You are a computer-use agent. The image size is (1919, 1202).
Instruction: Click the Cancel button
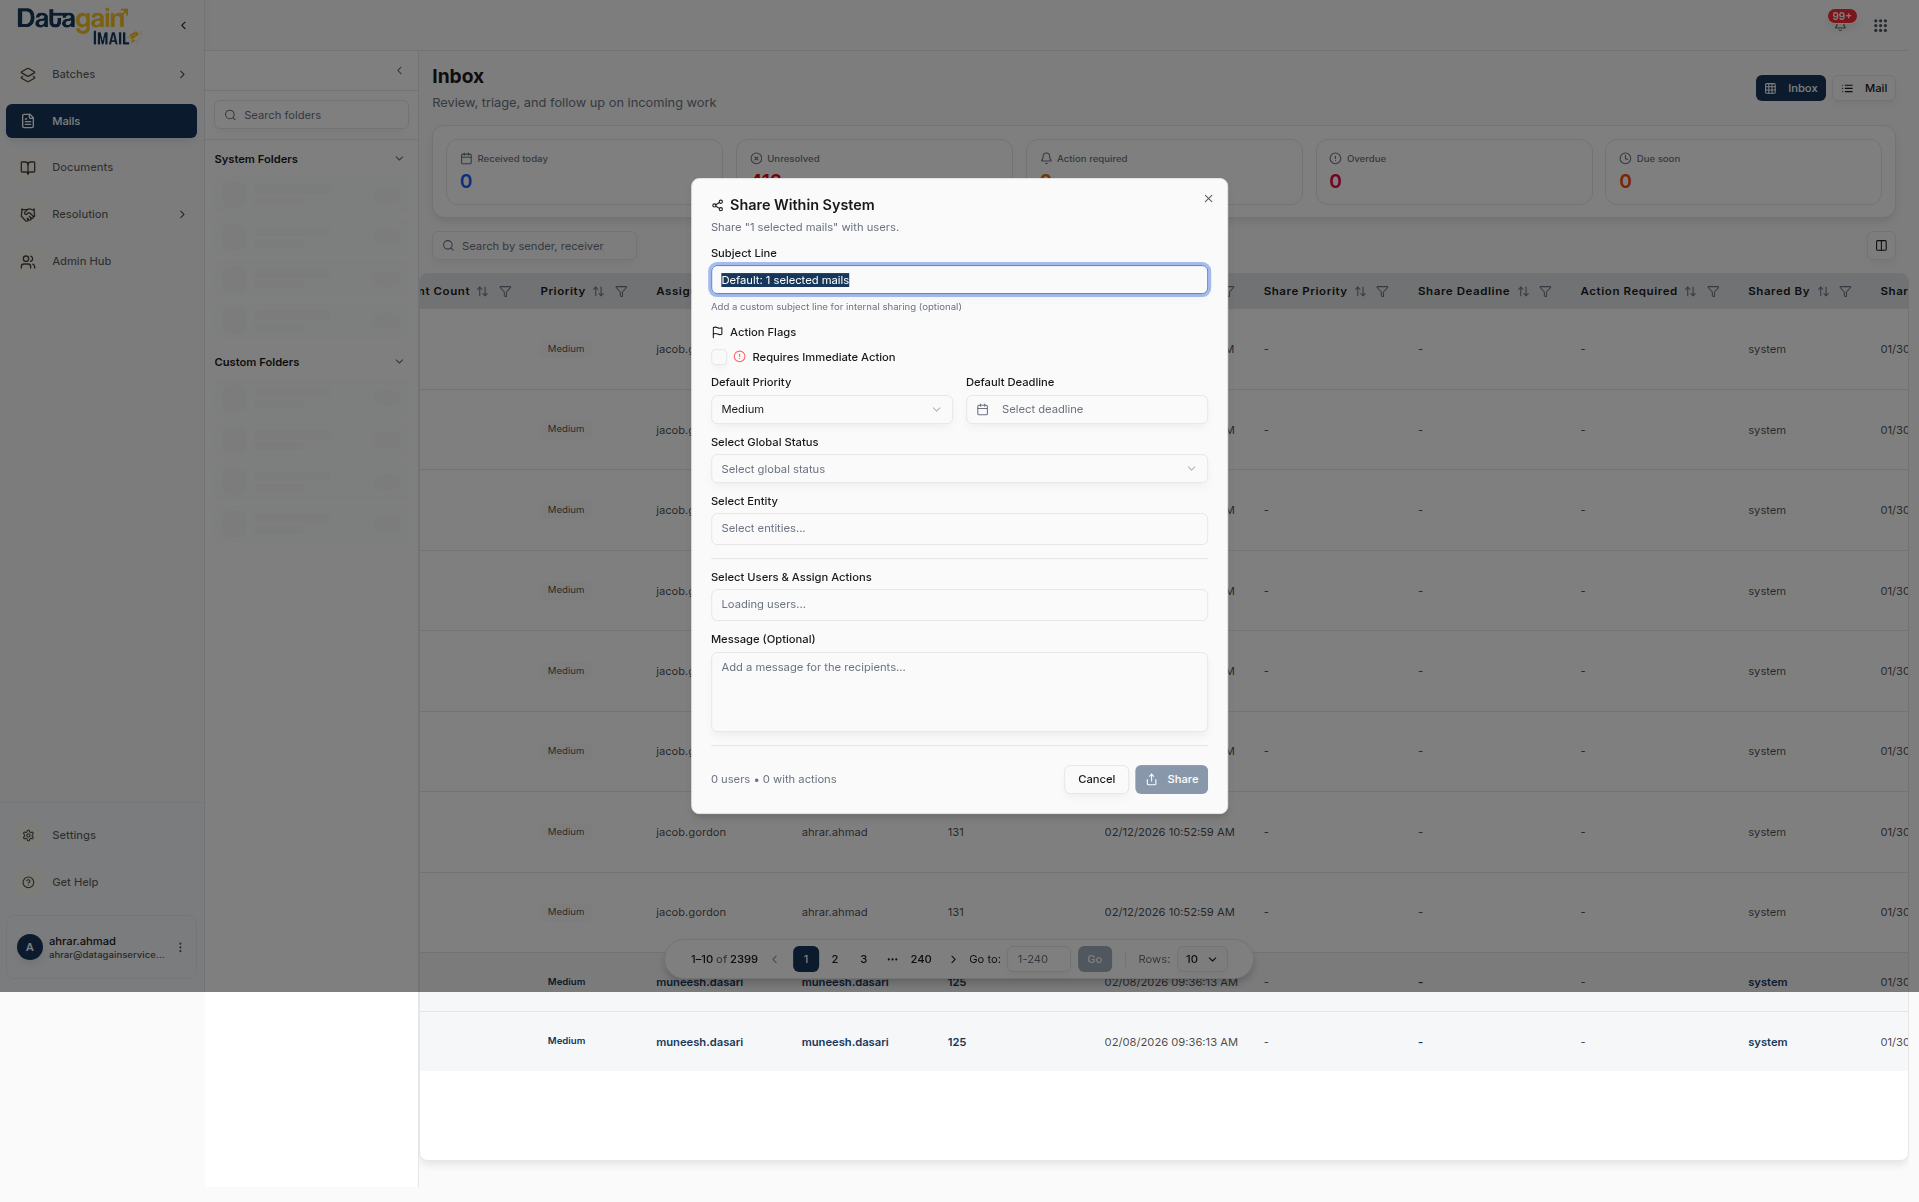click(1096, 780)
